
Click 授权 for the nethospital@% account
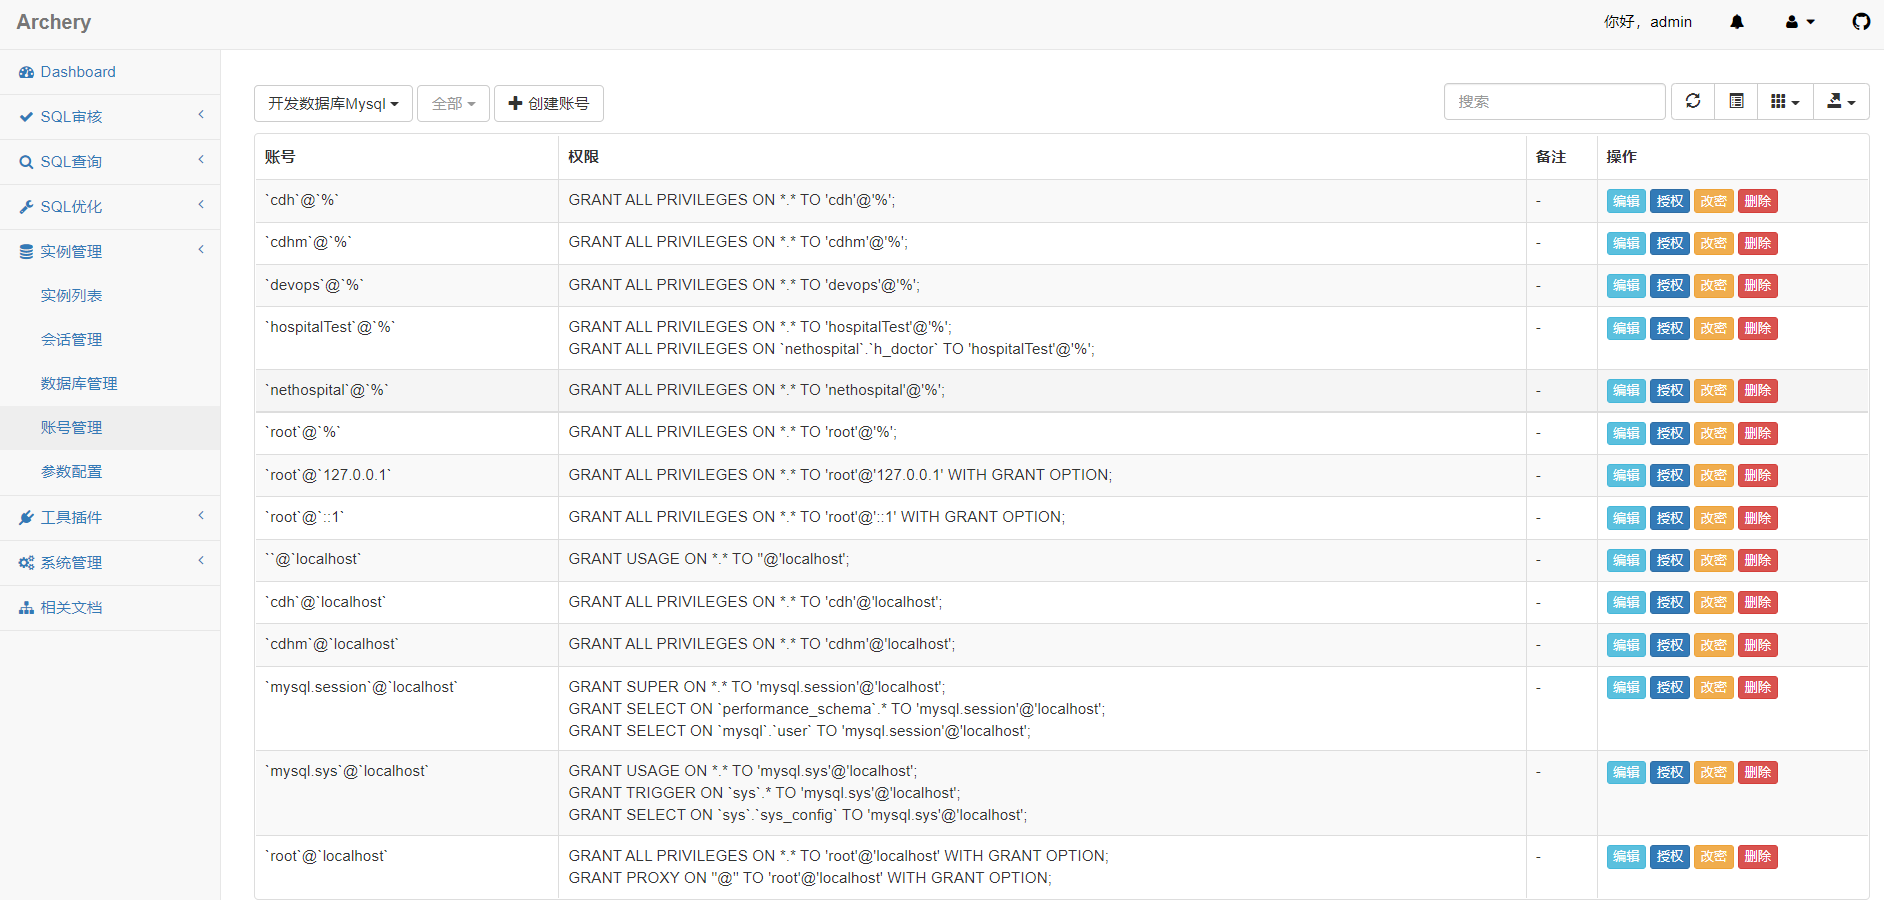point(1669,391)
